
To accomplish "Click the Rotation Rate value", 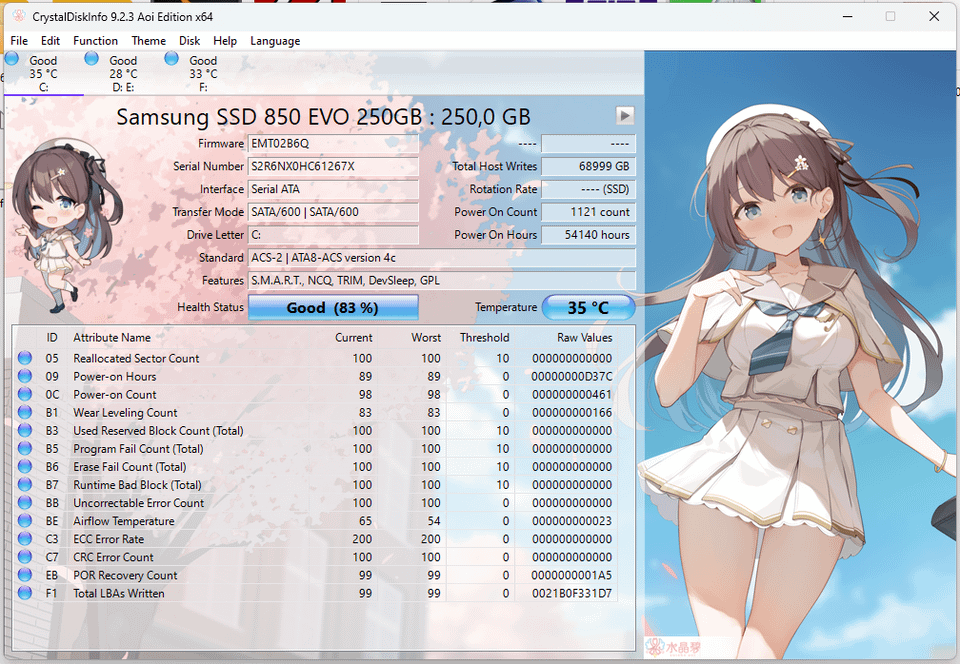I will [588, 189].
